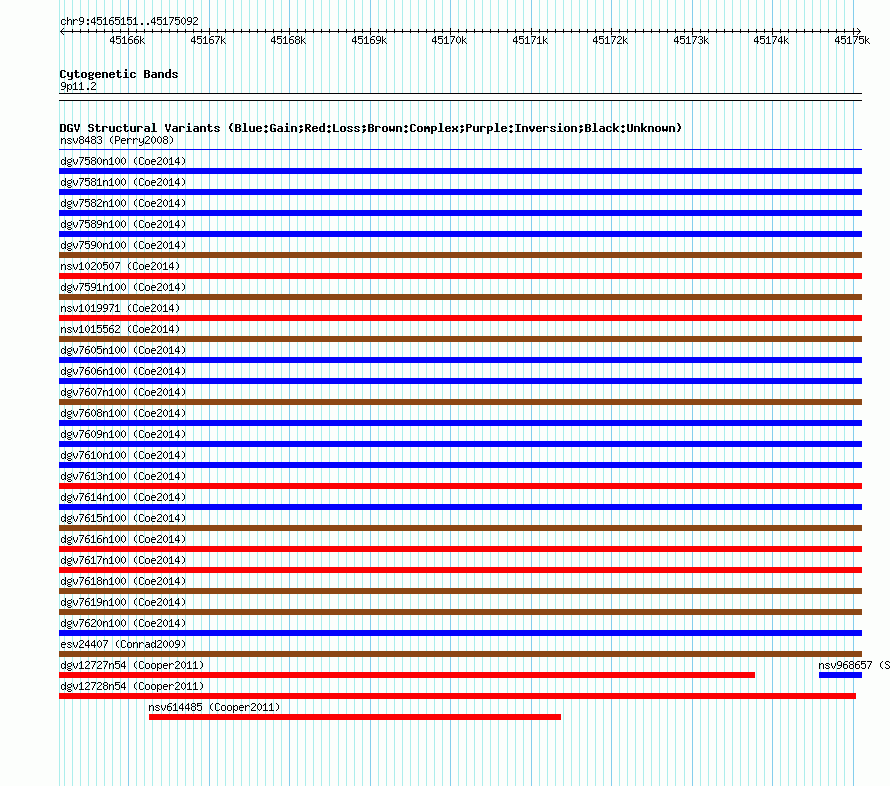Open variant nsv1019971 (Coe2014) label

[x=120, y=308]
